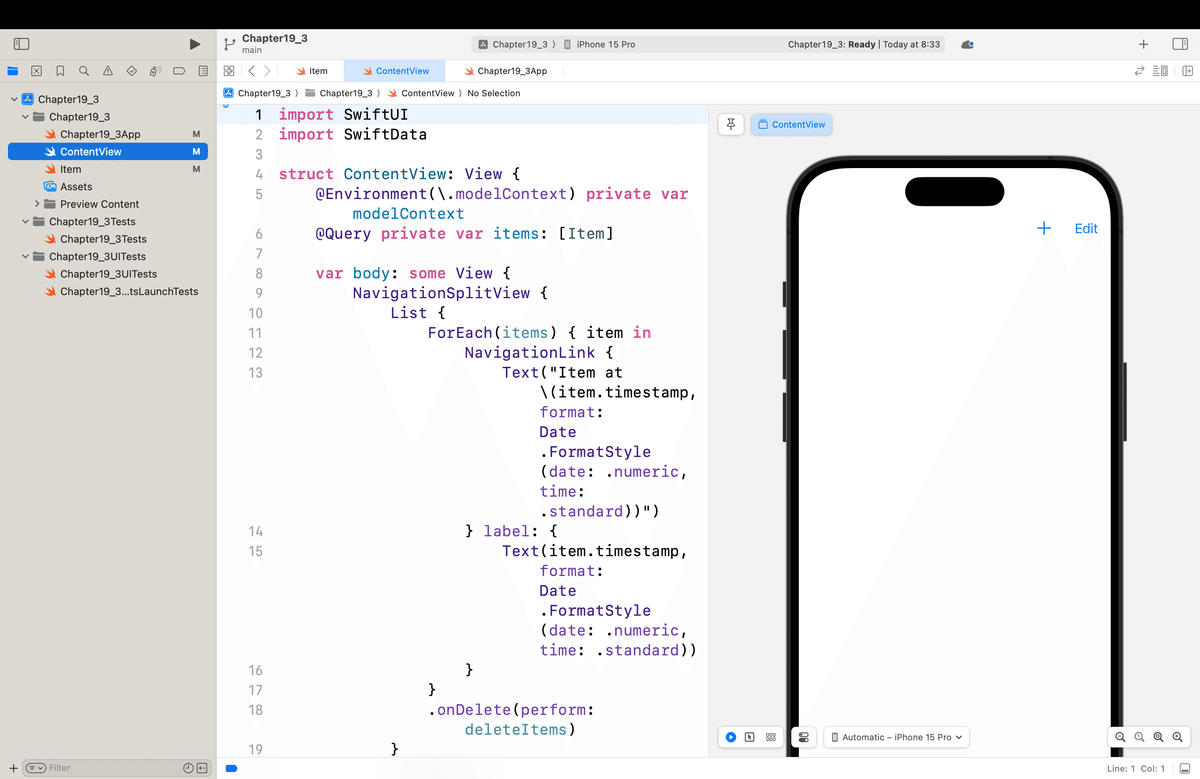The height and width of the screenshot is (779, 1200).
Task: Toggle recently edited files filter clock
Action: coord(188,768)
